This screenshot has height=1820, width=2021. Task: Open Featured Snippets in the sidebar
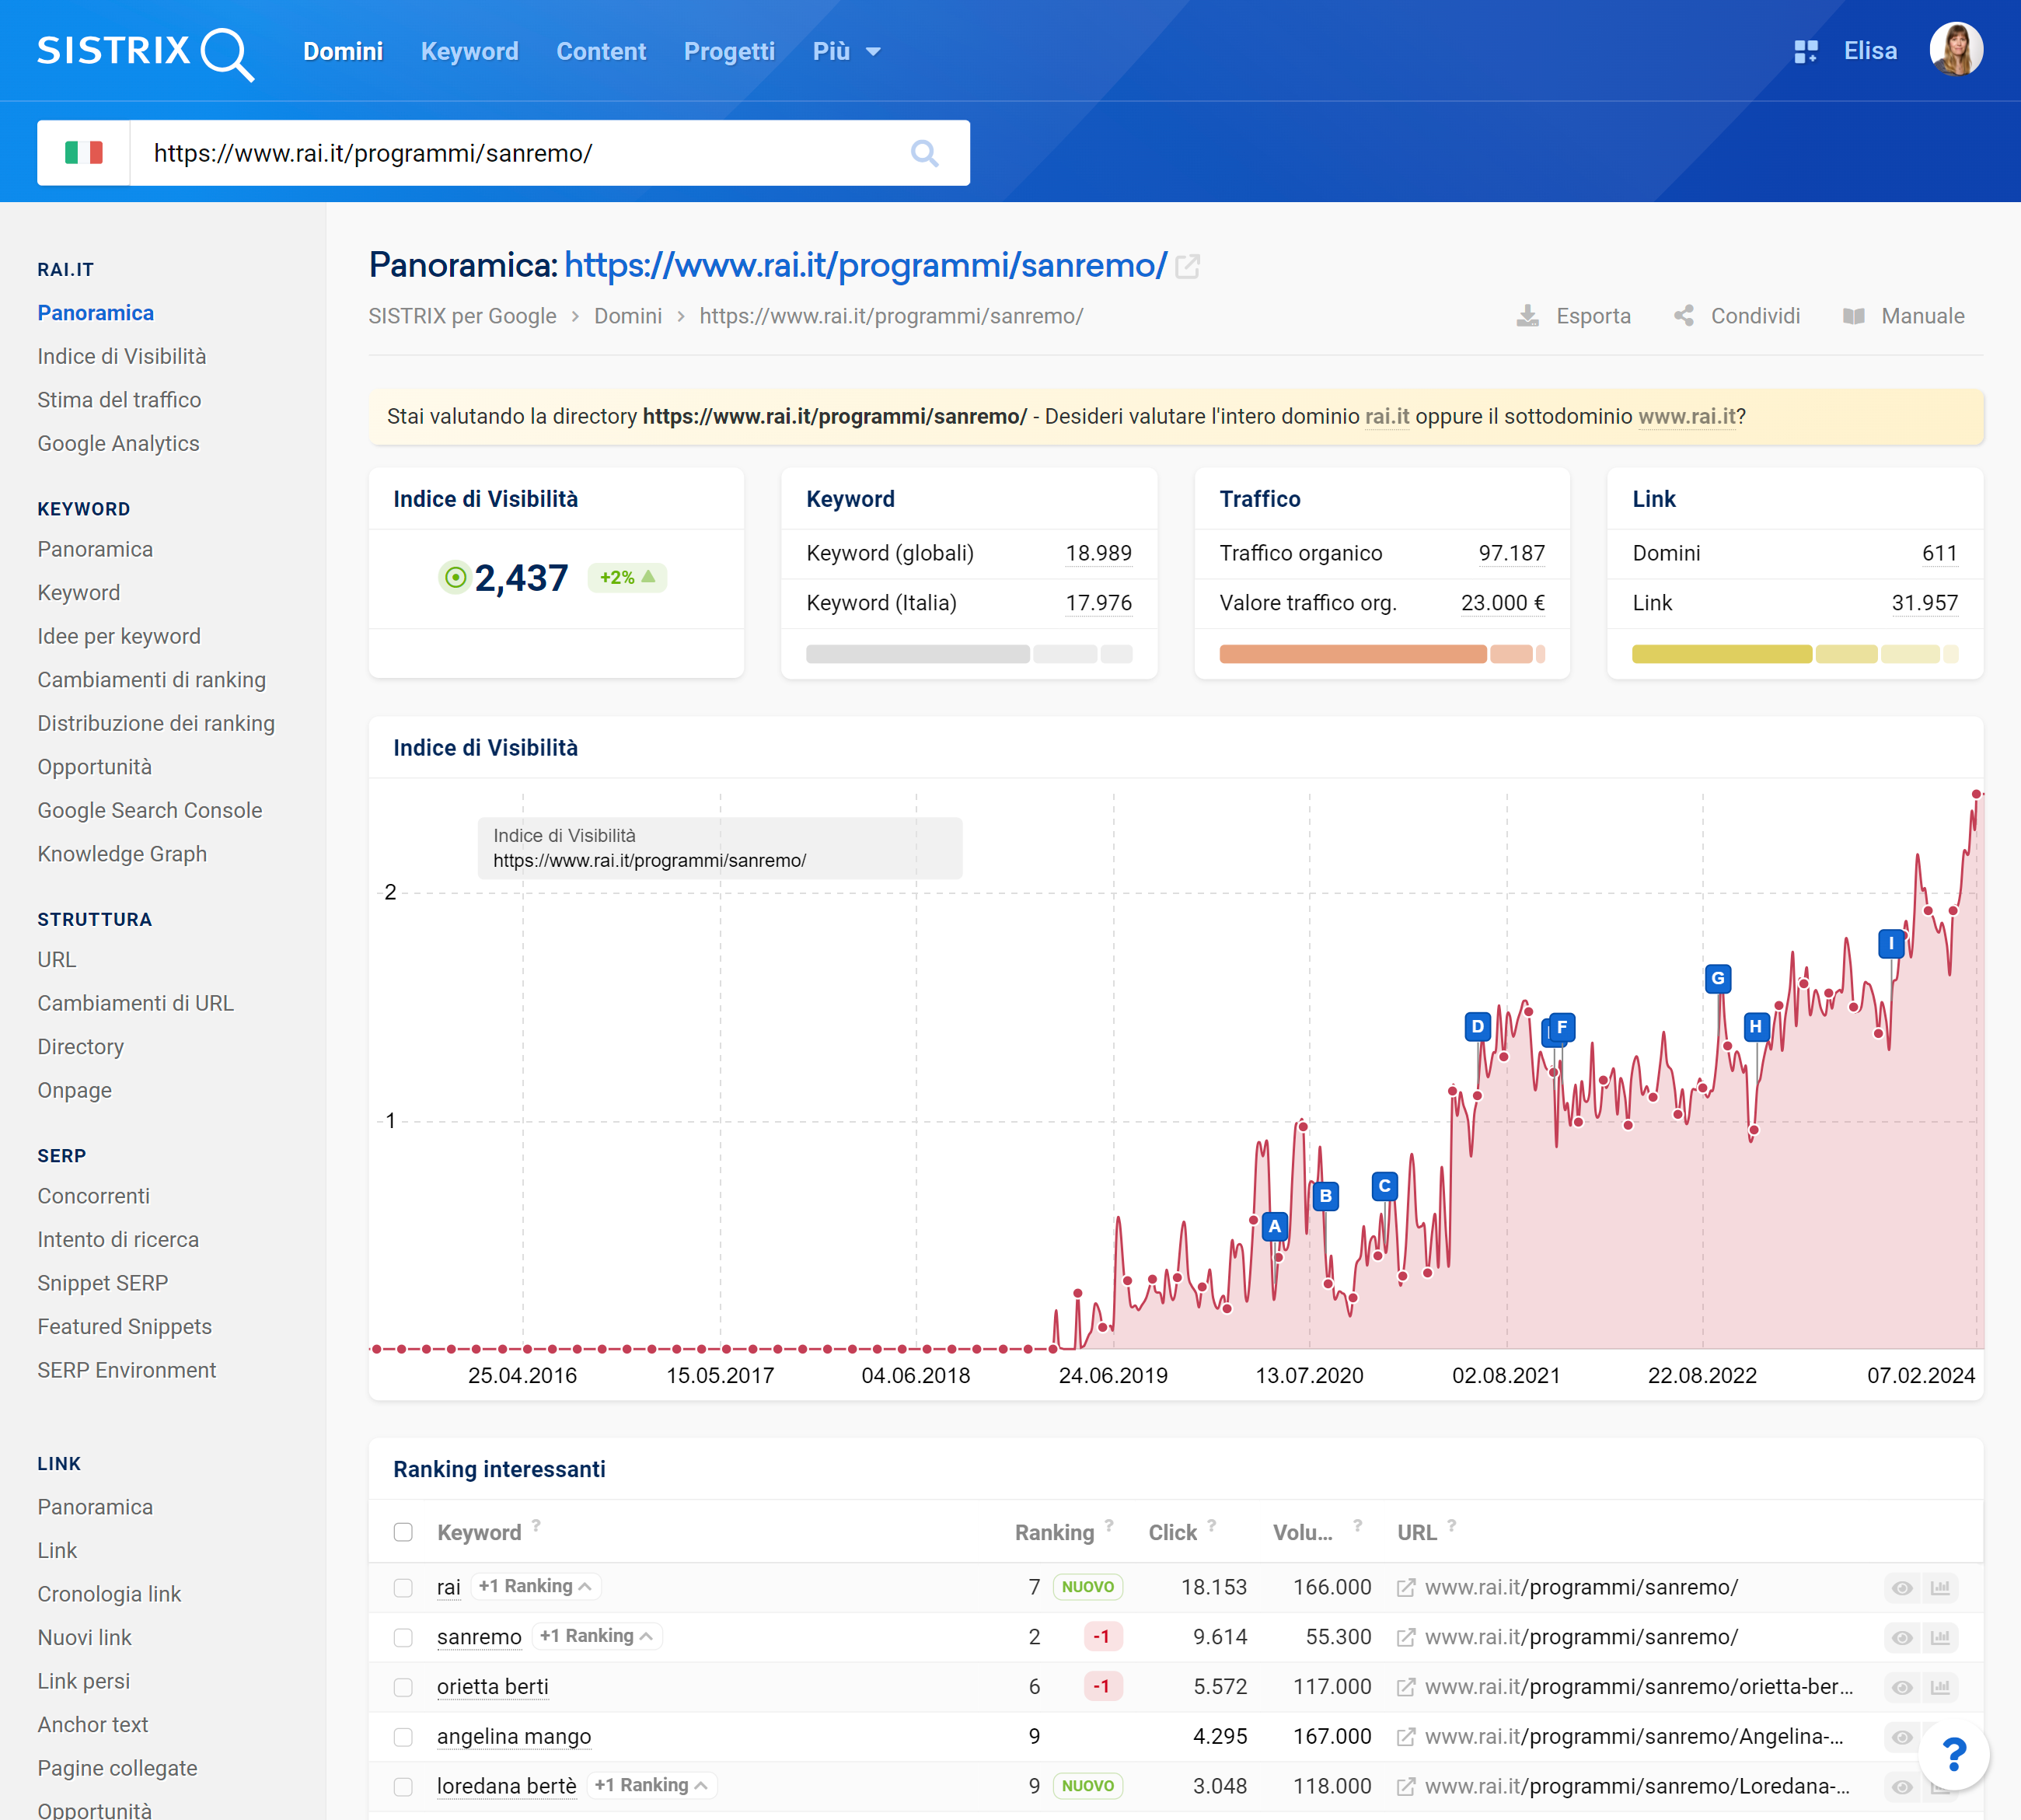click(125, 1327)
